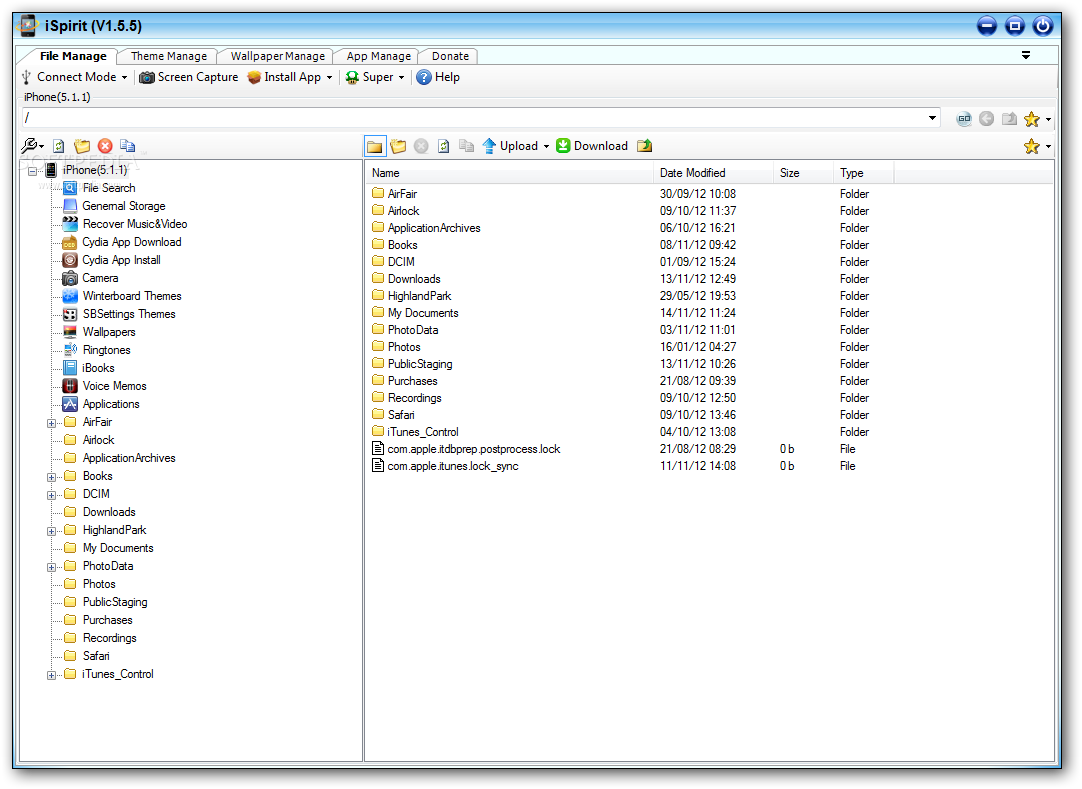Sort by the Date Modified column header
Screen dimensions: 1082x789
click(713, 173)
